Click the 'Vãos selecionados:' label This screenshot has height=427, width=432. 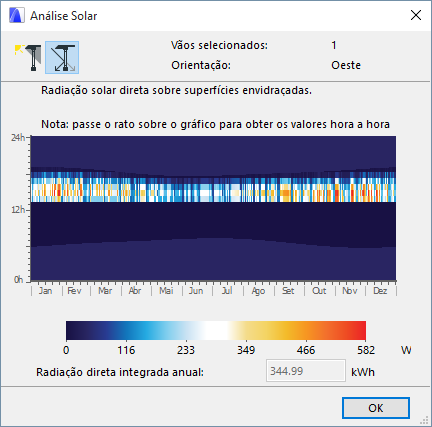(219, 45)
